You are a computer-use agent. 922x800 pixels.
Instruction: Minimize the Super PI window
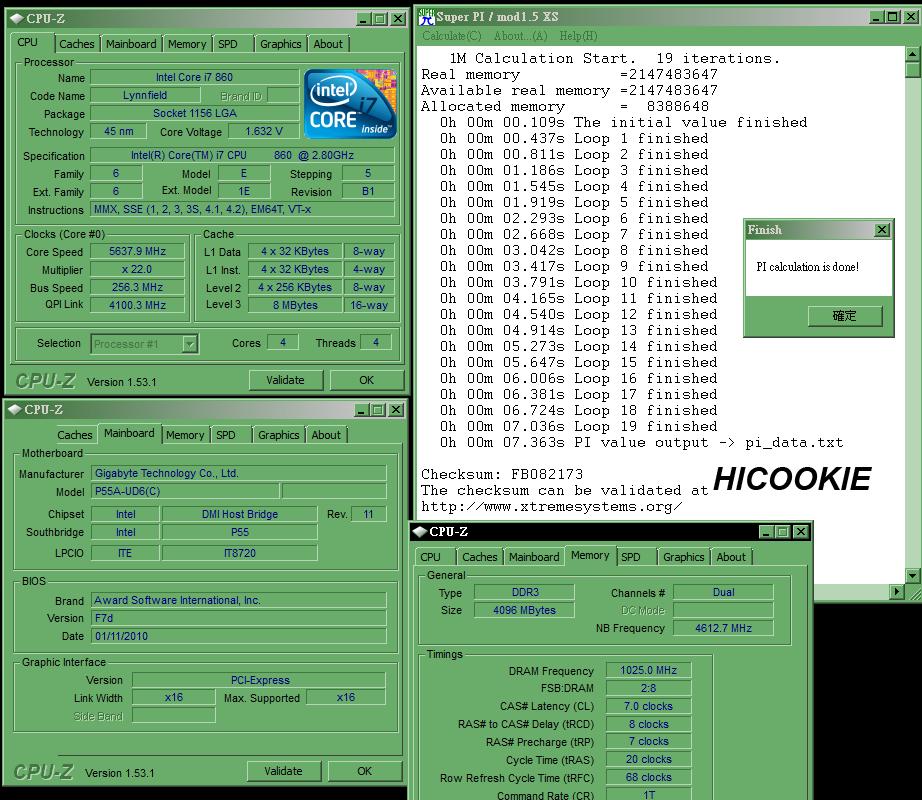point(877,17)
